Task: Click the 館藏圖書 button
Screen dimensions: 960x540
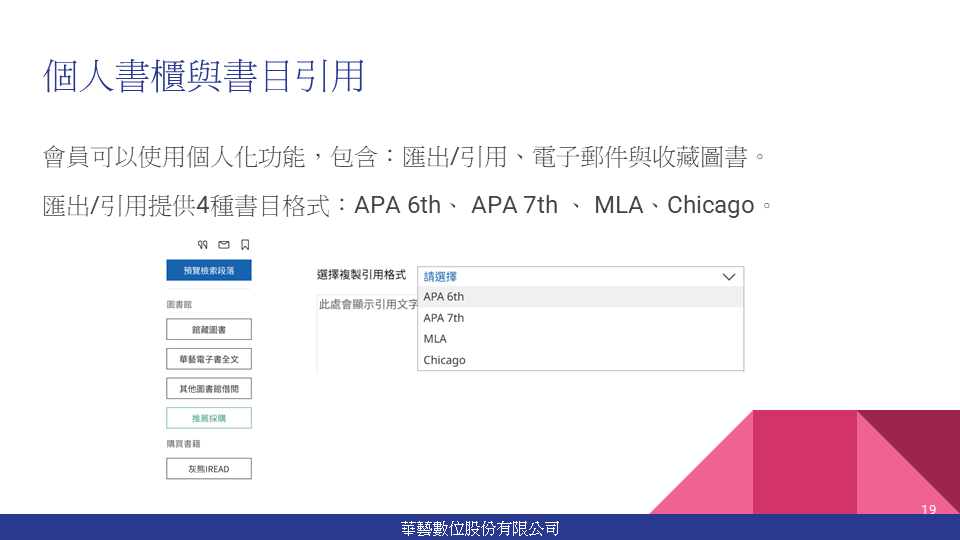Action: (209, 329)
